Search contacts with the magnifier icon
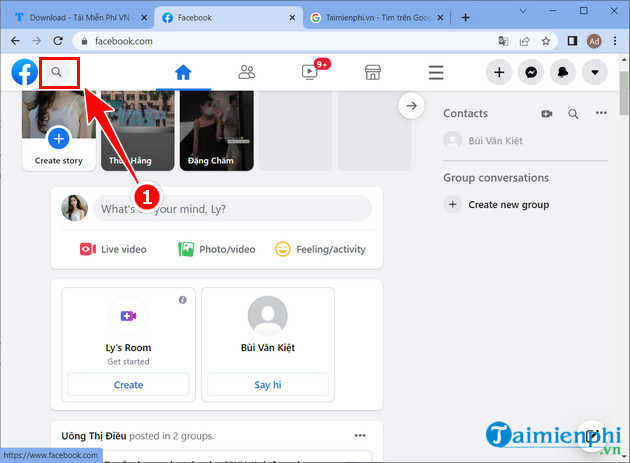Viewport: 630px width, 463px height. pyautogui.click(x=573, y=114)
